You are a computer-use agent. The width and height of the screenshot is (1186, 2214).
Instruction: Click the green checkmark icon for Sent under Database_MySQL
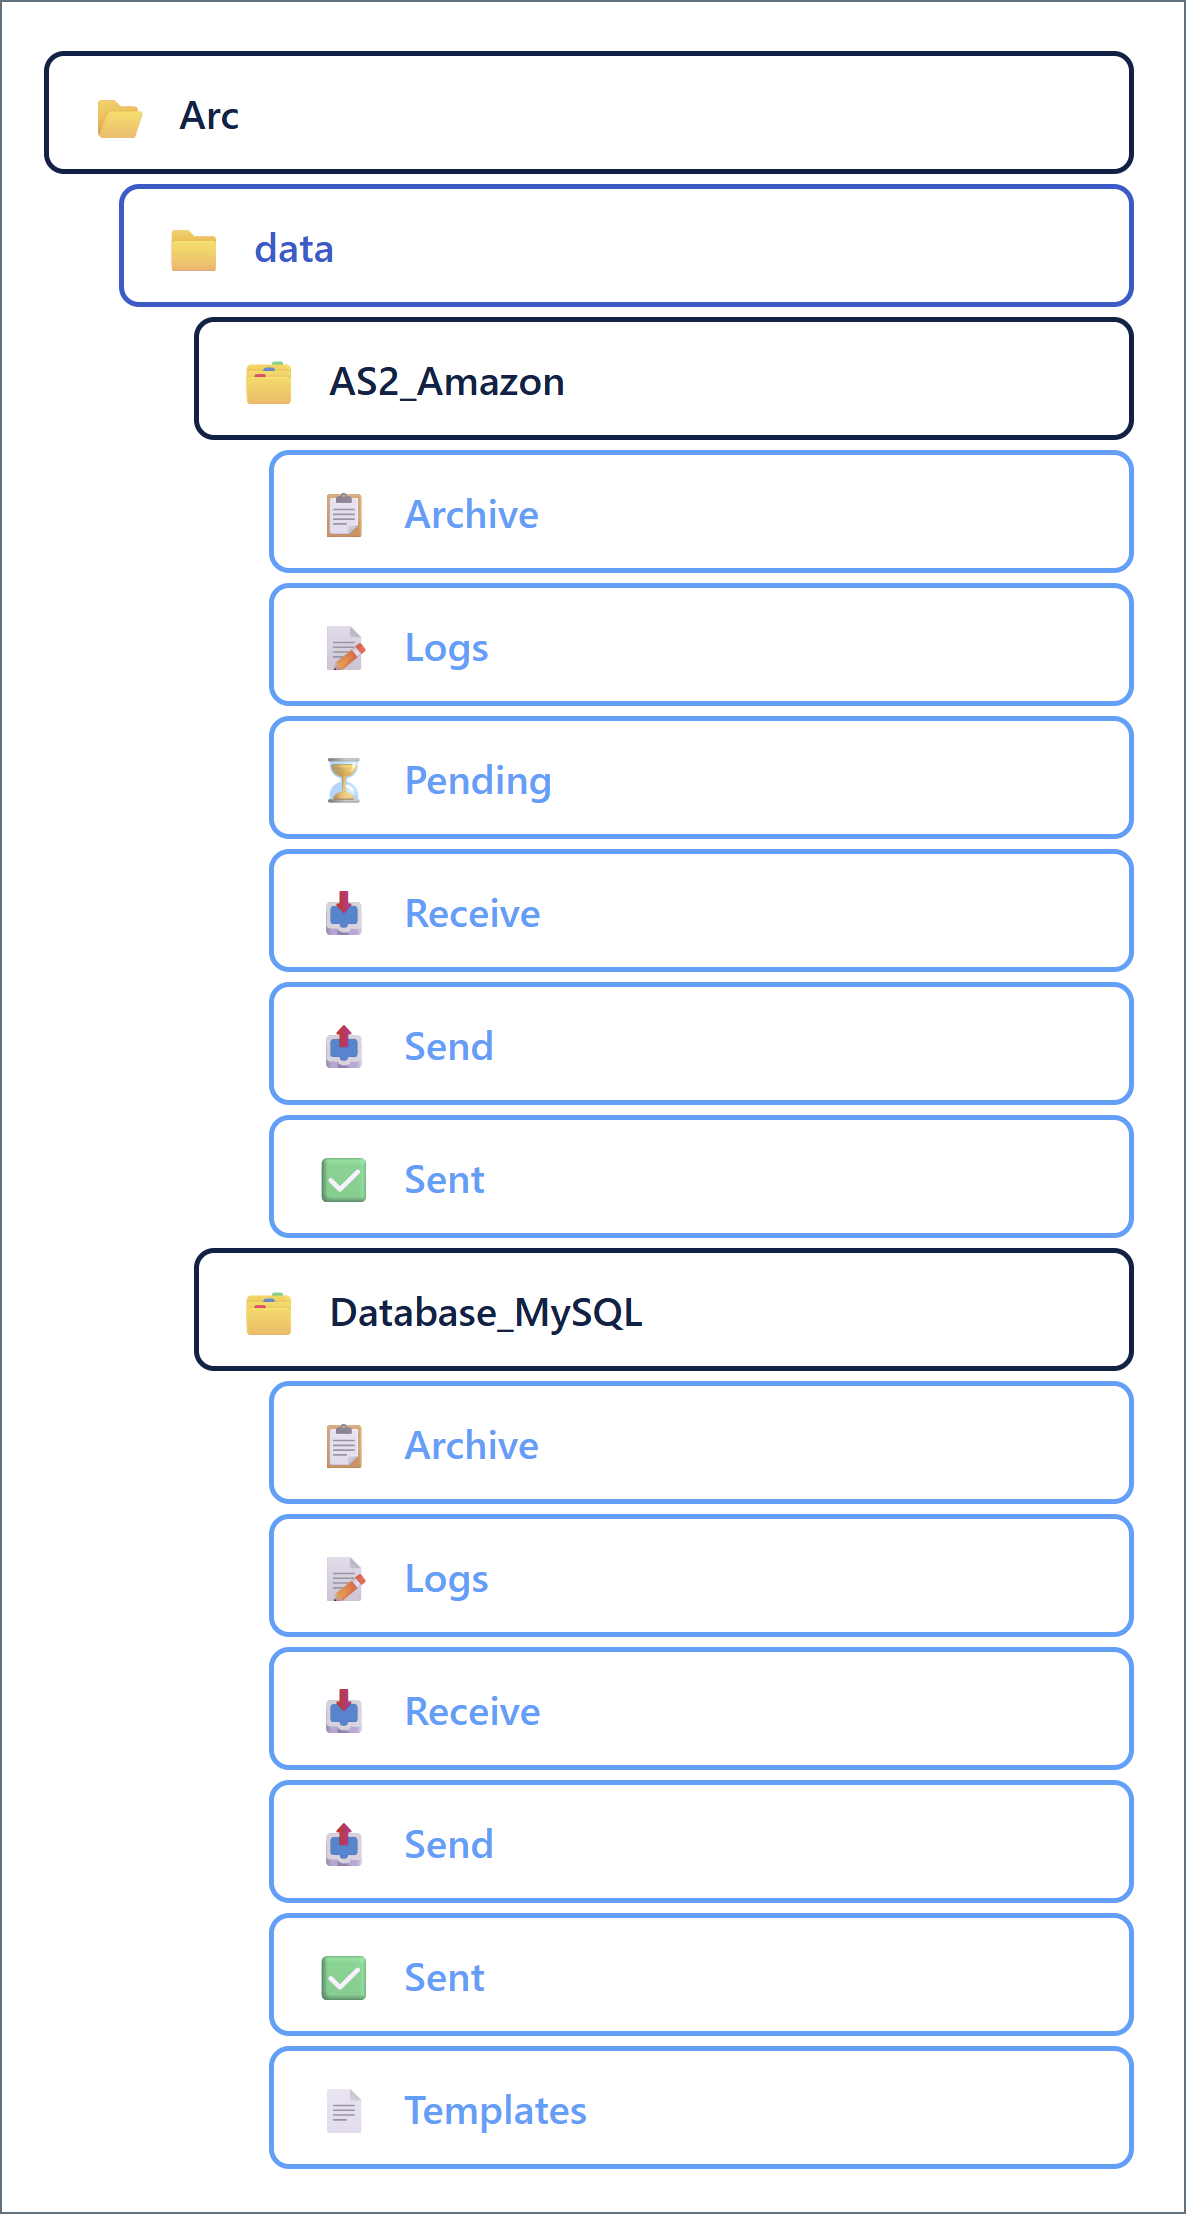[x=344, y=1977]
